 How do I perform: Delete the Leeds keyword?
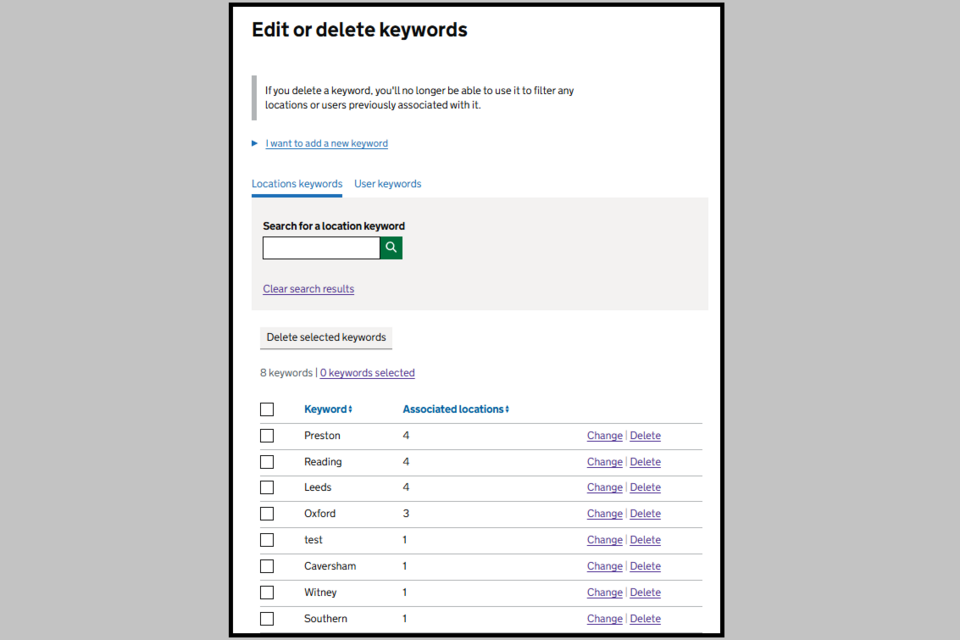[x=645, y=488]
